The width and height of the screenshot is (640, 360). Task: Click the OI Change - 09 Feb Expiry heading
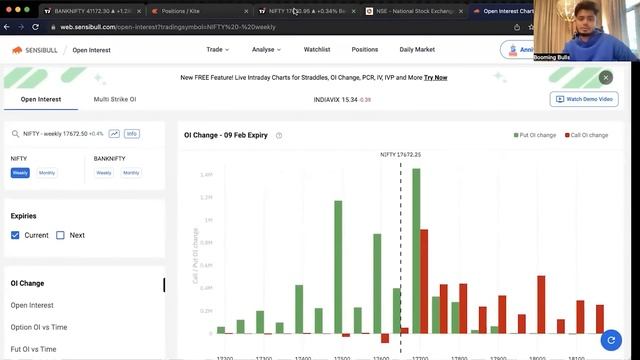pos(226,135)
